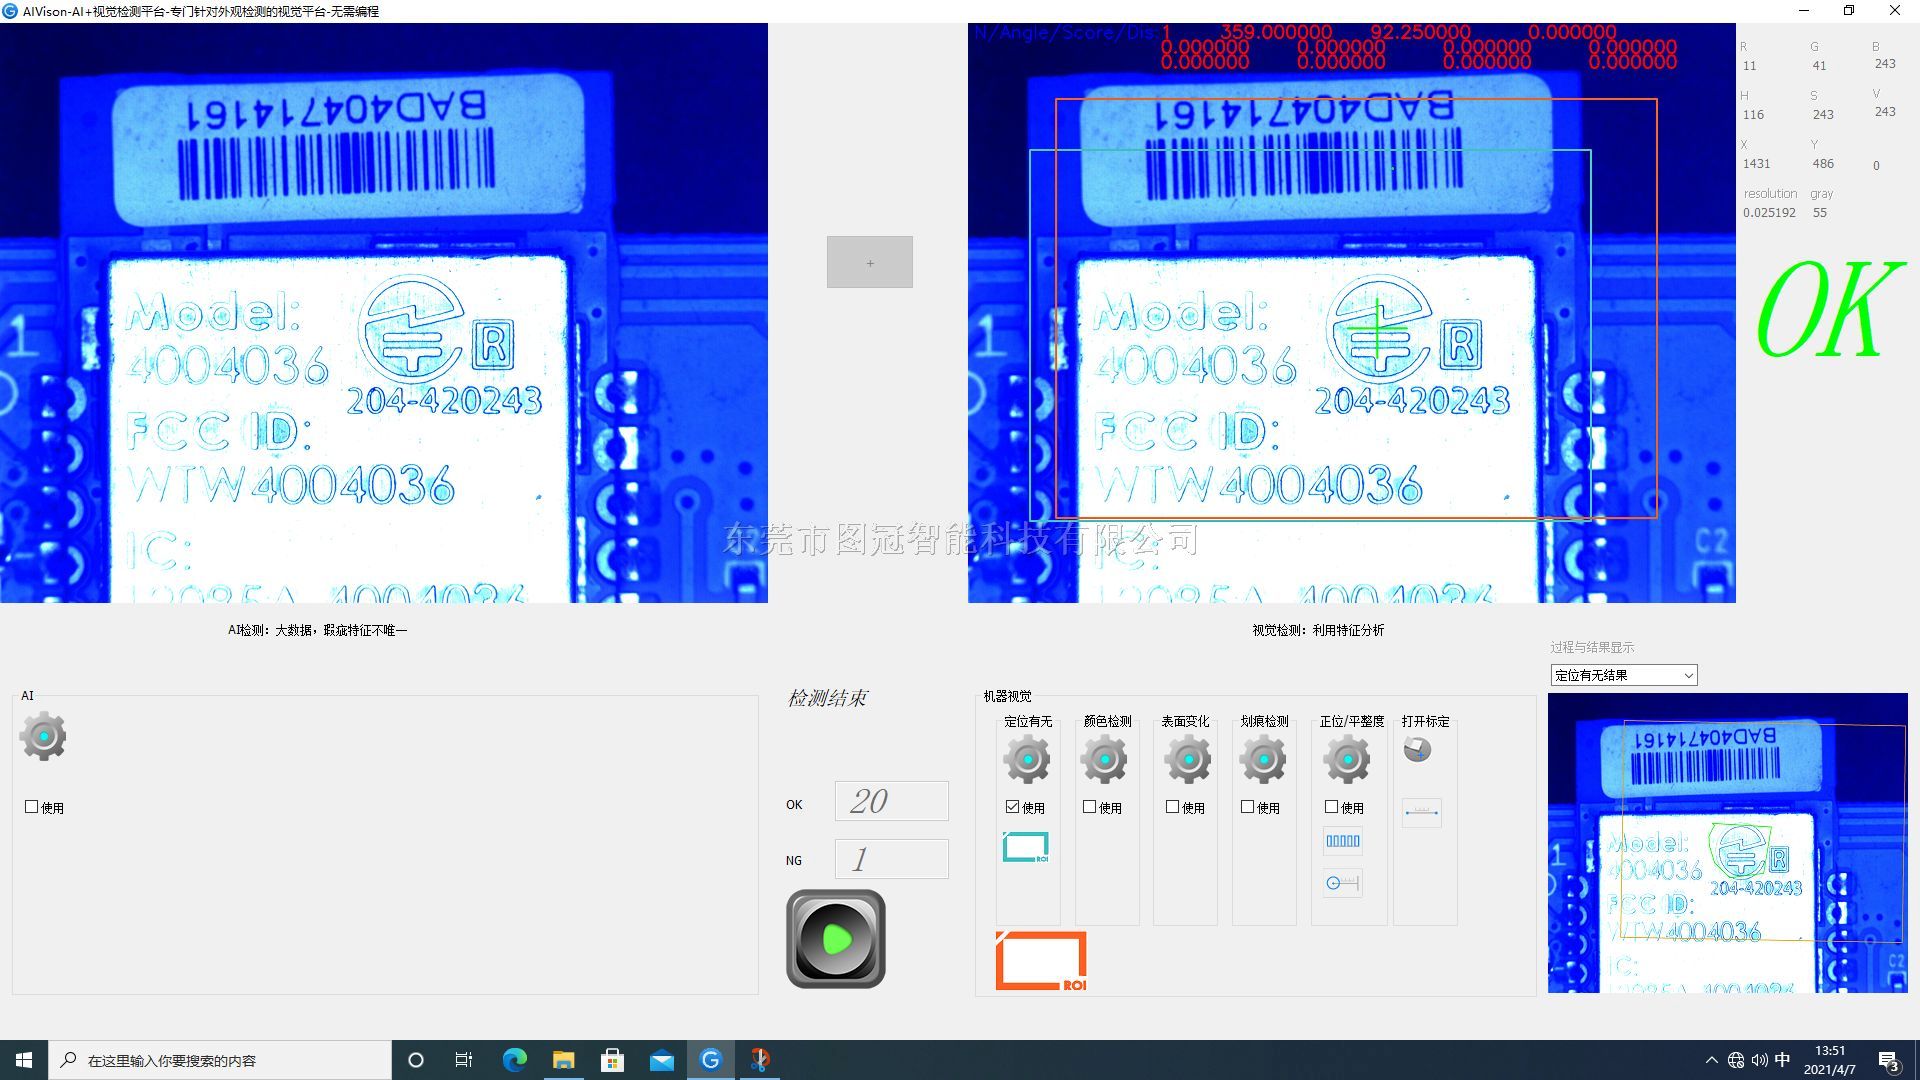Open 正位/平整度 gear settings

click(x=1347, y=760)
